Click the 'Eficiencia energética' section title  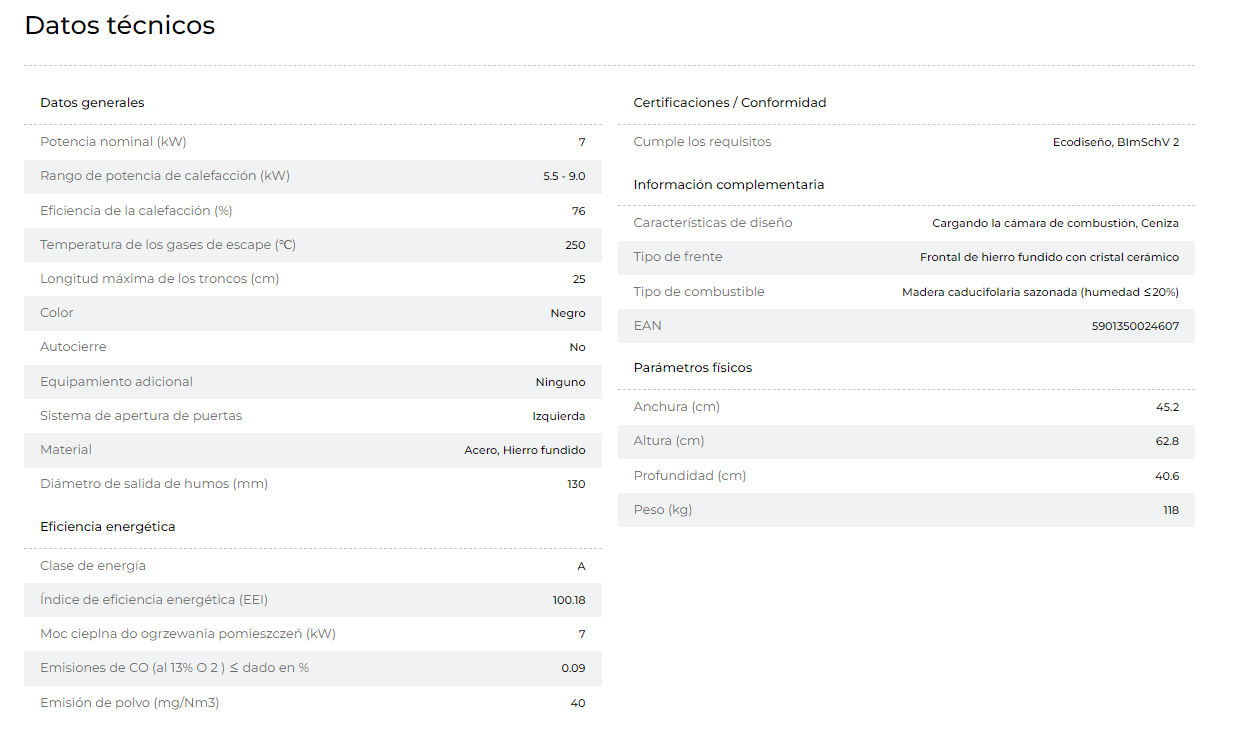[108, 527]
